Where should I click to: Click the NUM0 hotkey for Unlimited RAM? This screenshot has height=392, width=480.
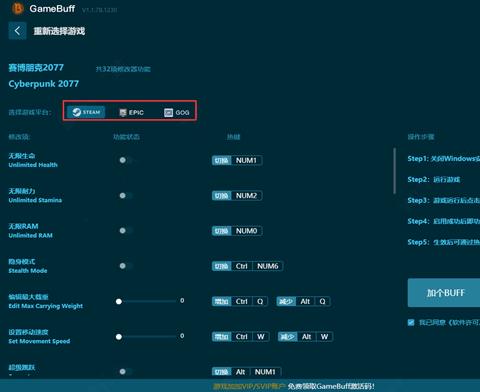coord(237,231)
